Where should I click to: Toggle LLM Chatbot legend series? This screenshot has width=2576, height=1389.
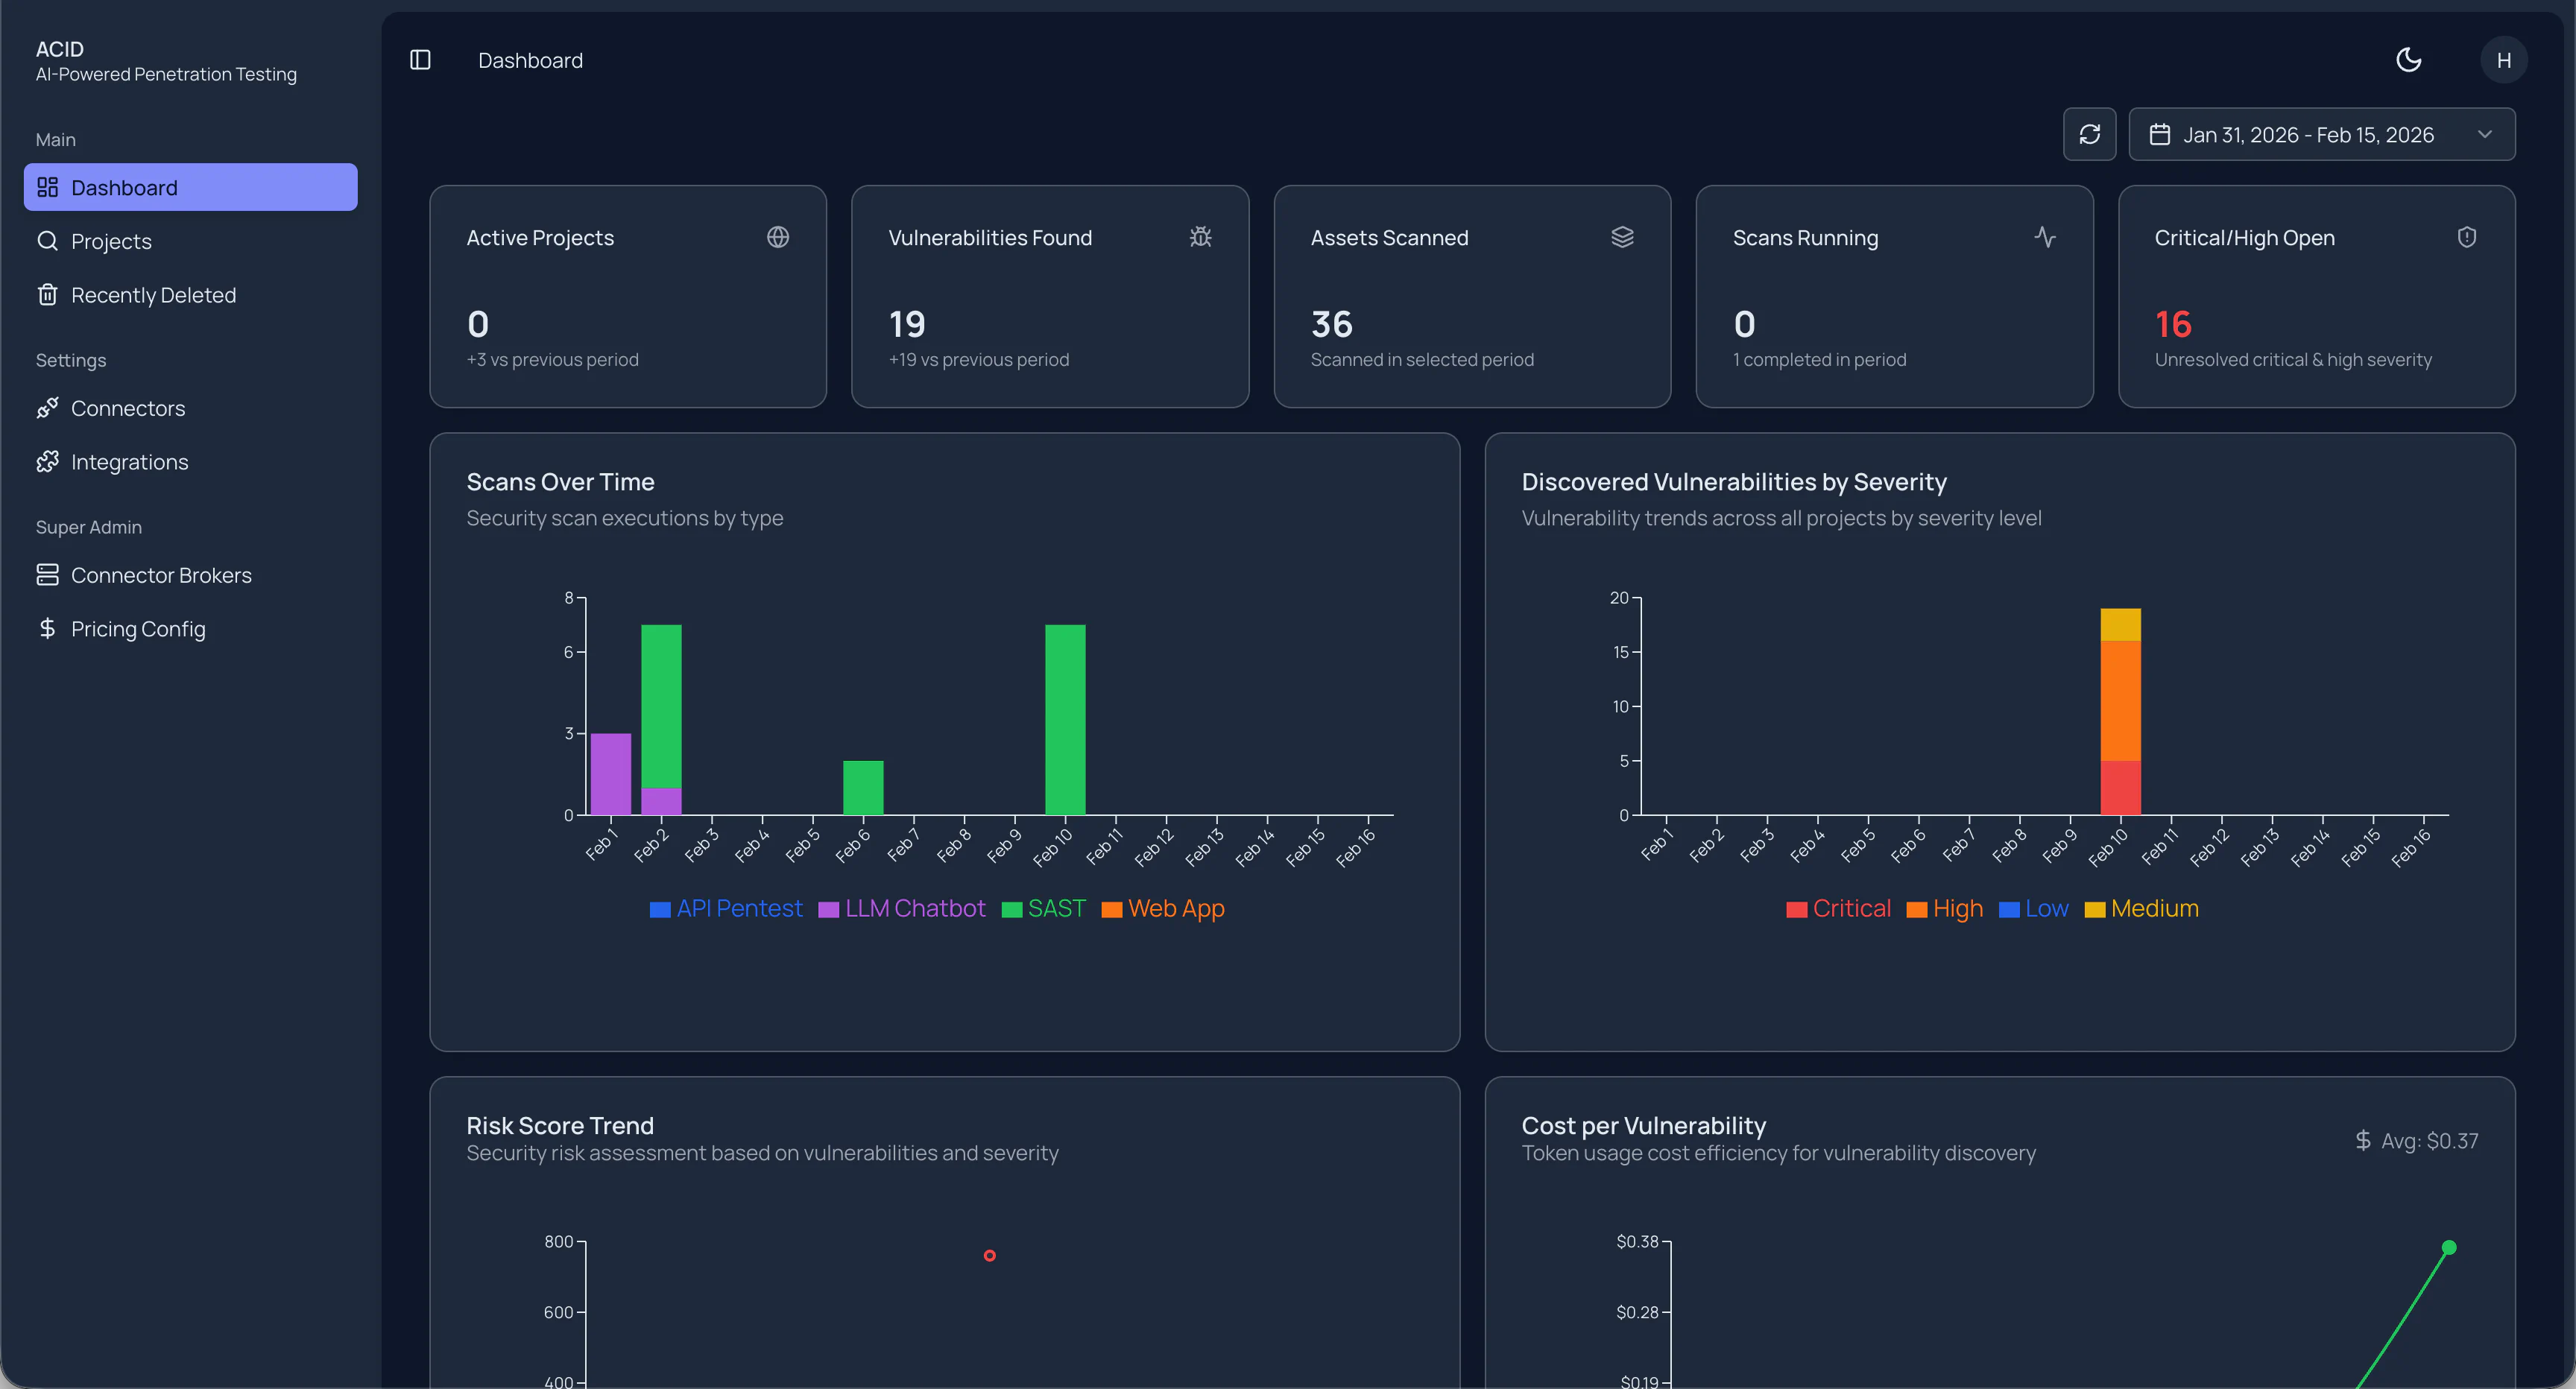[x=902, y=909]
